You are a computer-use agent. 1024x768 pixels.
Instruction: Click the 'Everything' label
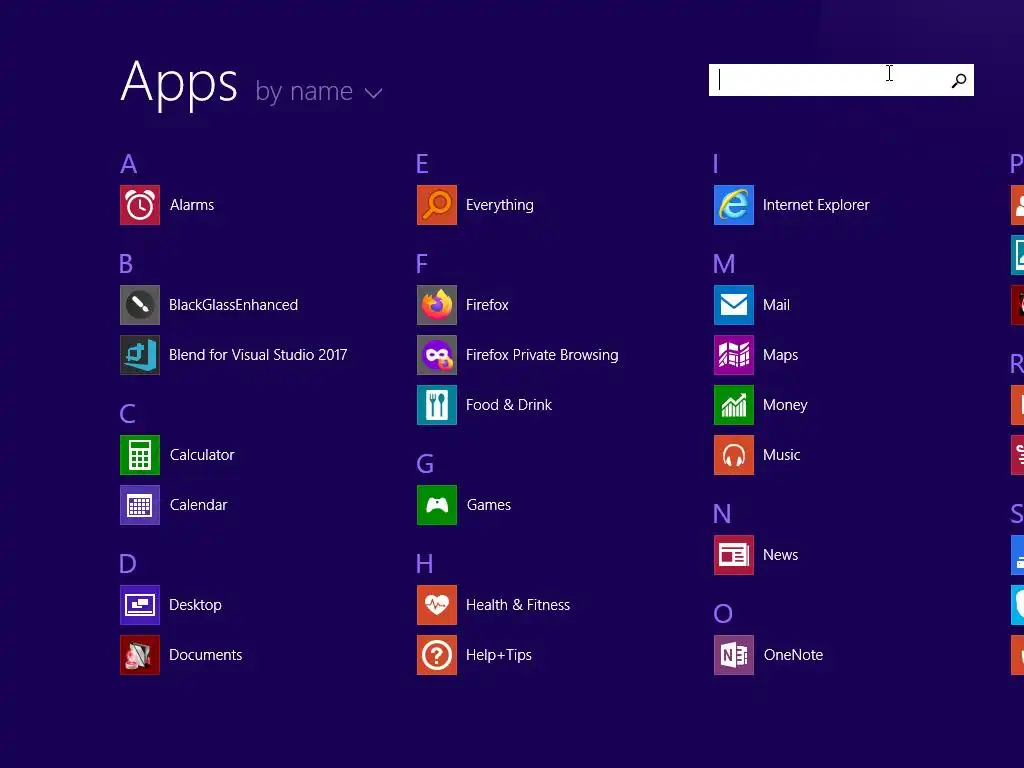click(500, 206)
